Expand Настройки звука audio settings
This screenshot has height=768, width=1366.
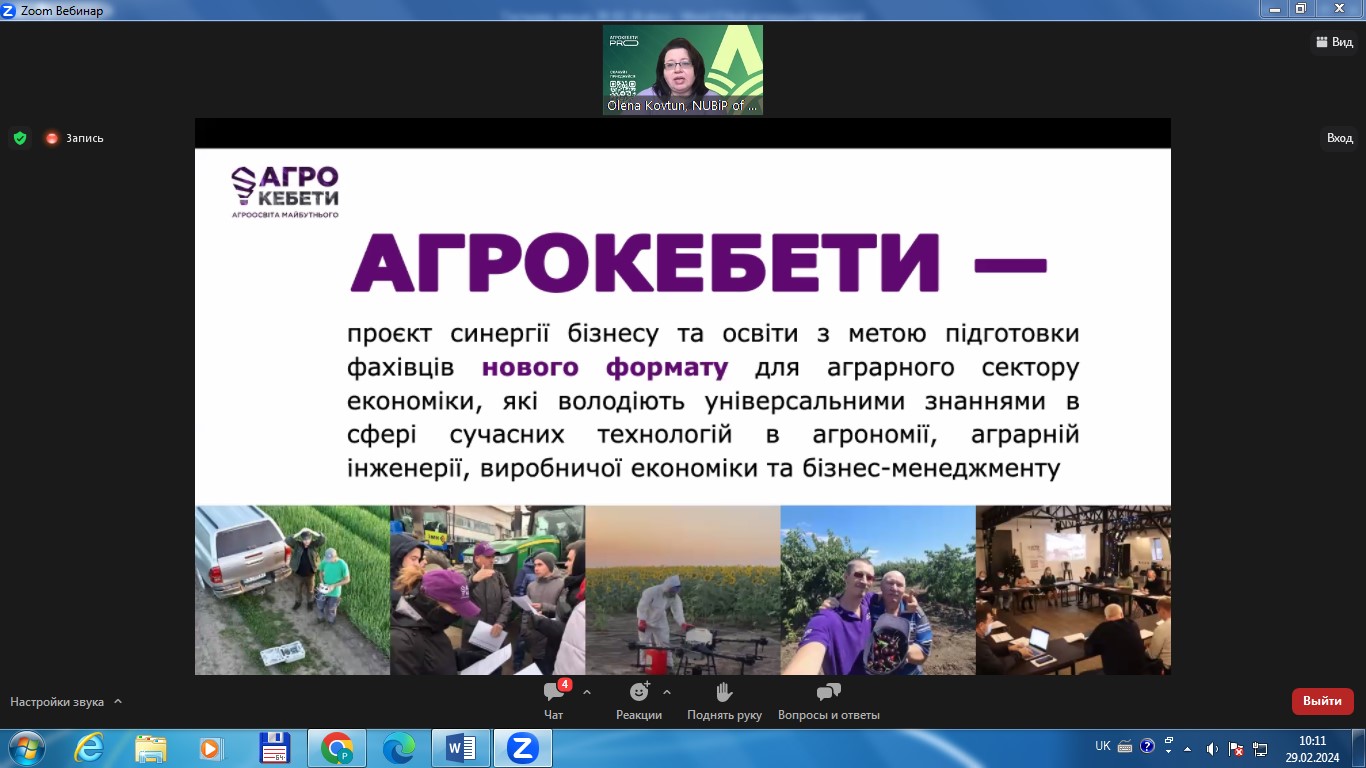click(66, 702)
